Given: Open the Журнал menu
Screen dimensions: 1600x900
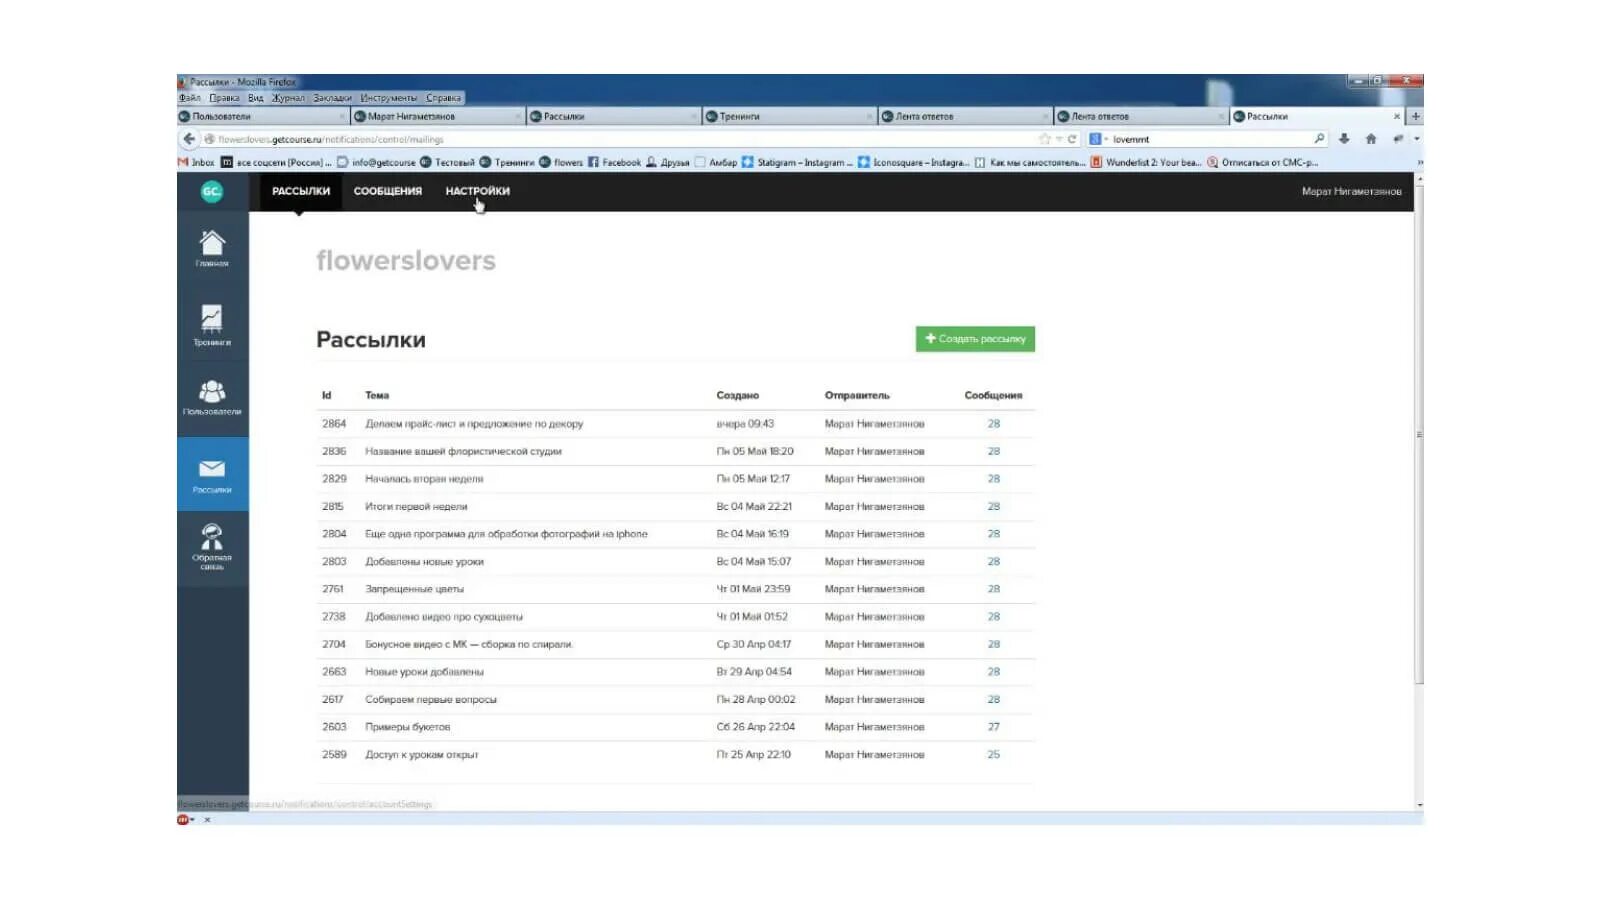Looking at the screenshot, I should point(288,98).
